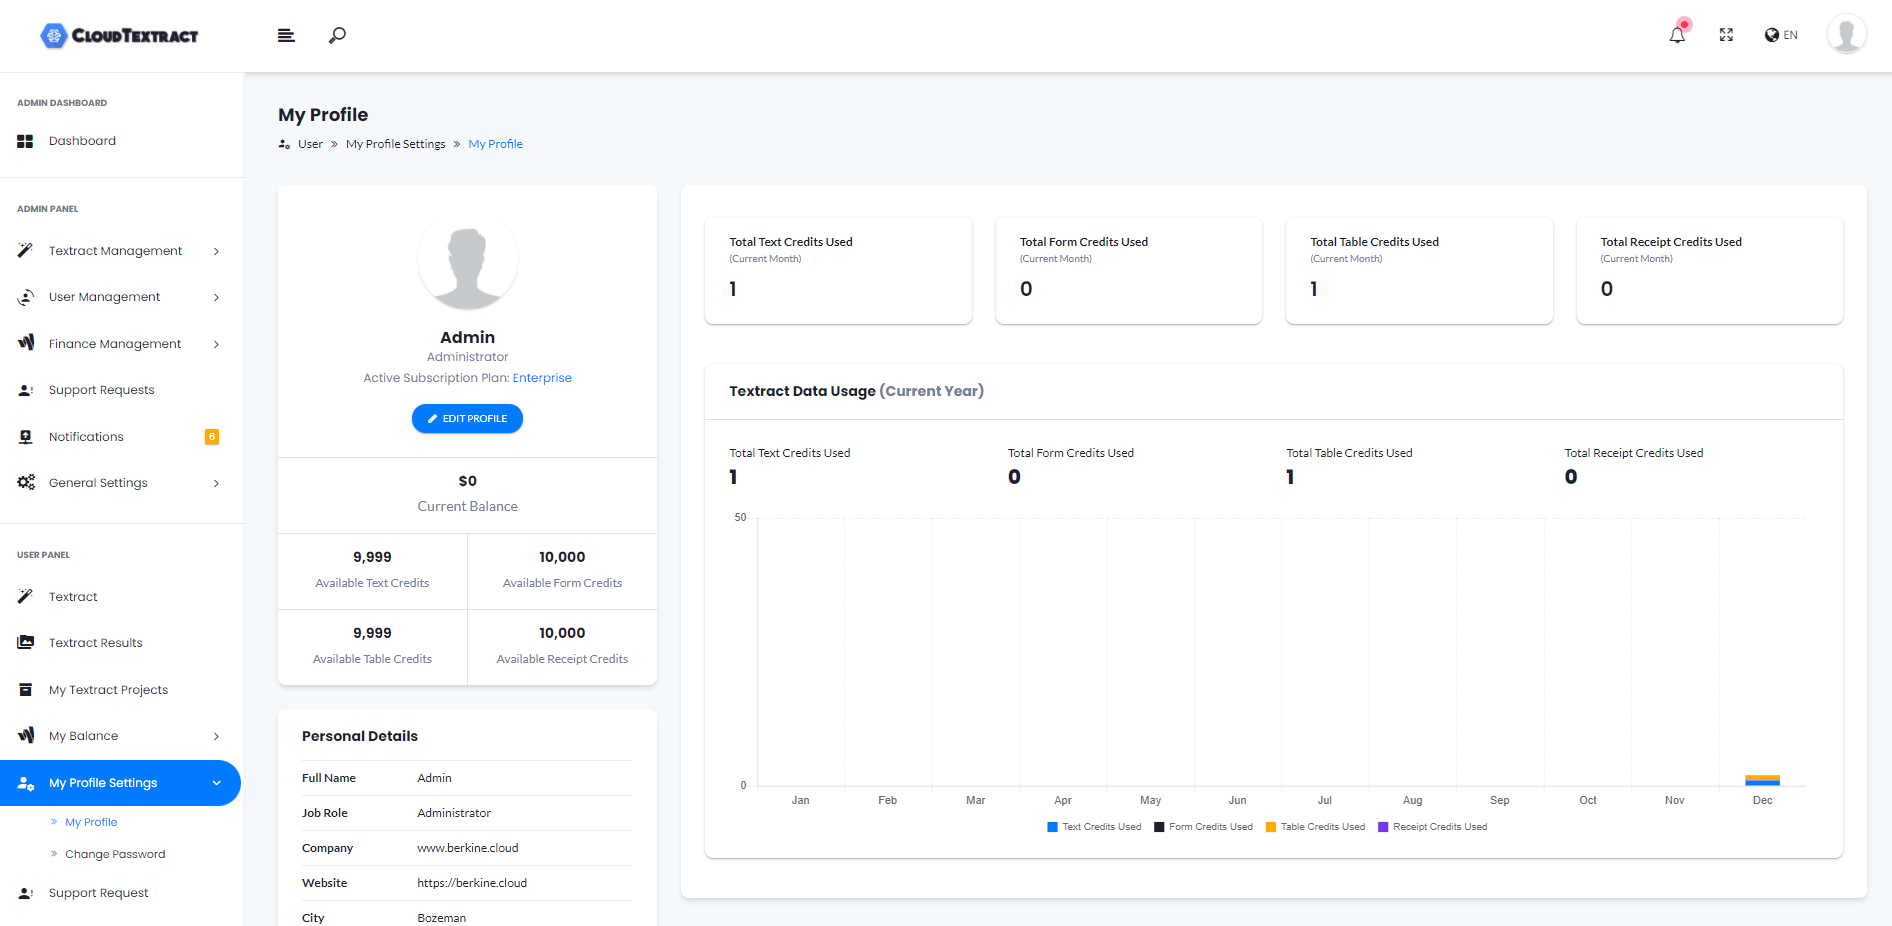Image resolution: width=1892 pixels, height=926 pixels.
Task: Click the search magnifier icon
Action: coord(338,35)
